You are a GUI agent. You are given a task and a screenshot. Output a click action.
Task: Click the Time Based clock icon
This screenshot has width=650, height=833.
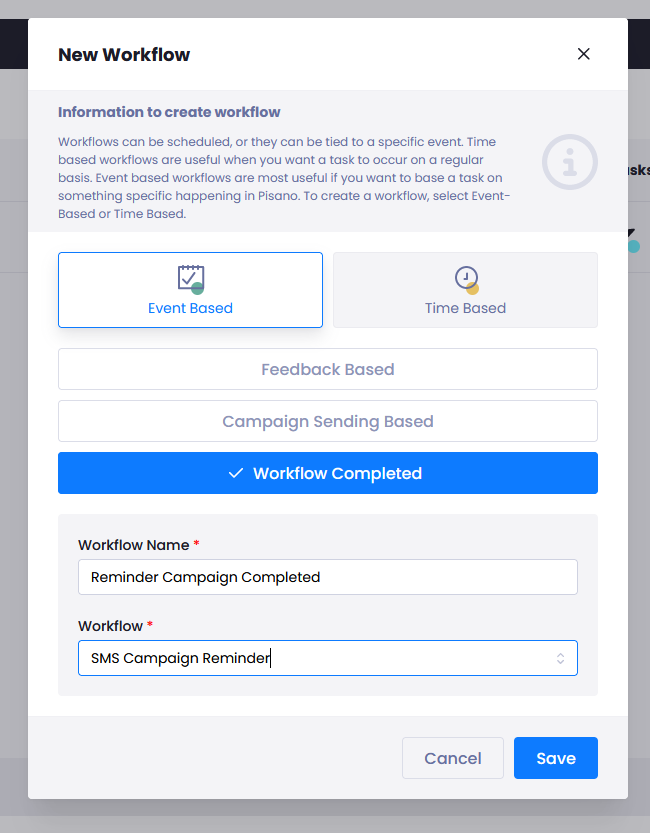click(x=466, y=278)
